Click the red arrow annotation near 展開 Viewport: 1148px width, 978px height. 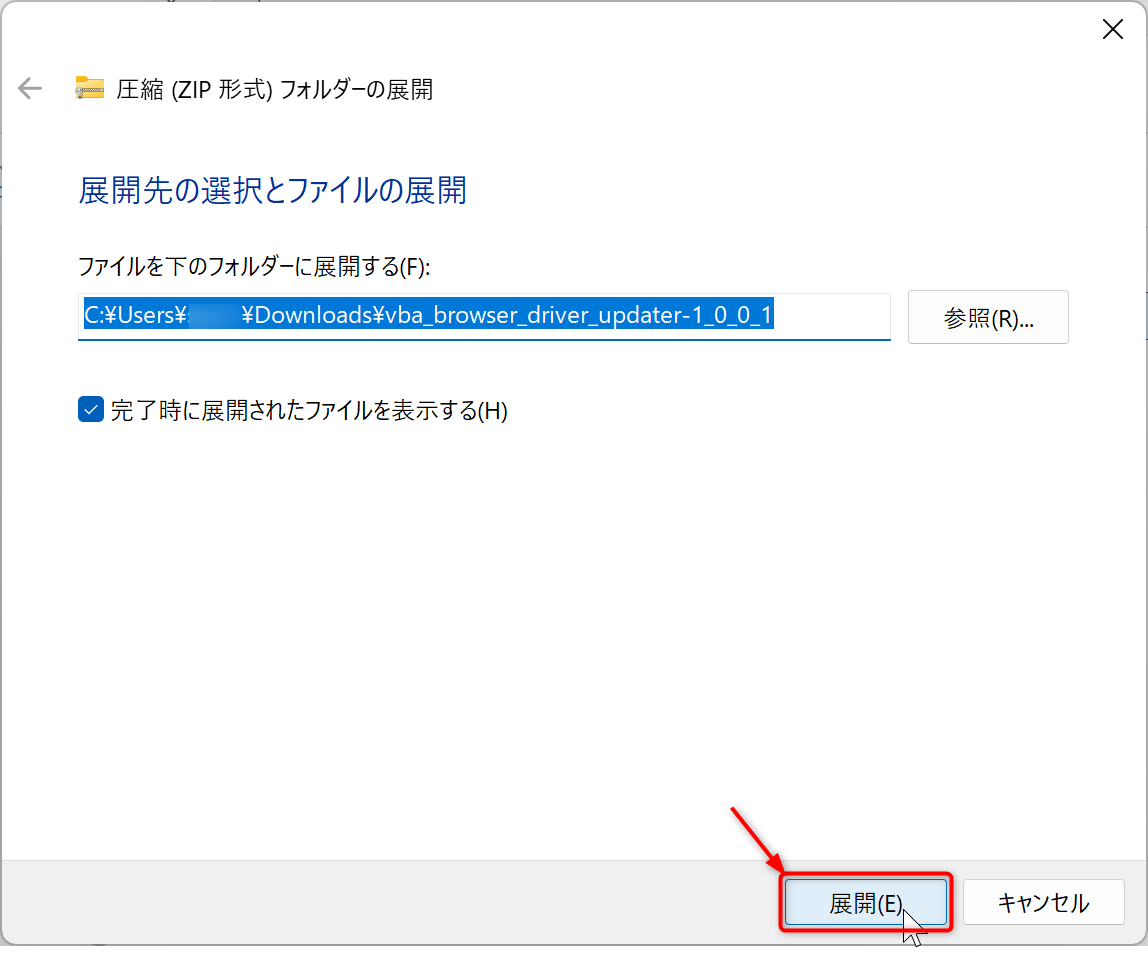[755, 838]
